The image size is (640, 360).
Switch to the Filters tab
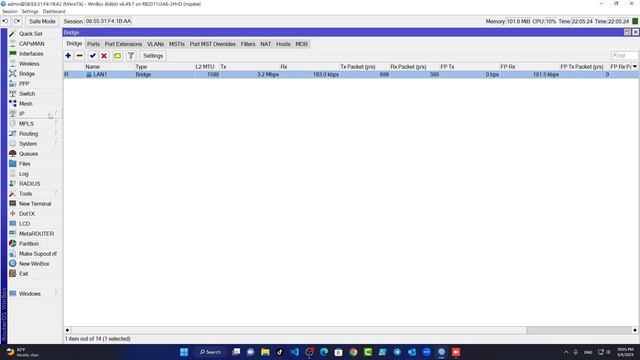coord(248,44)
